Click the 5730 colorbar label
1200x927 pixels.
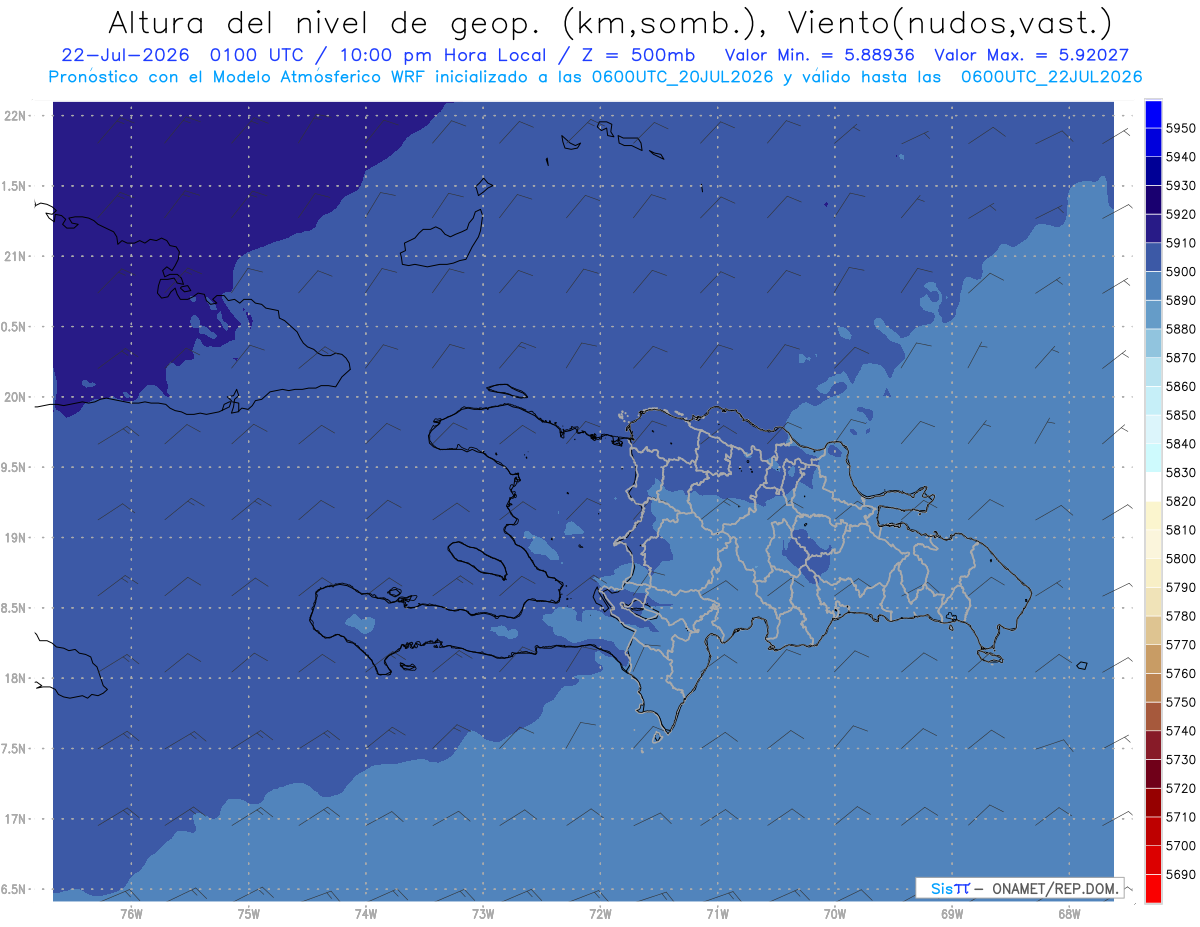[x=1180, y=759]
